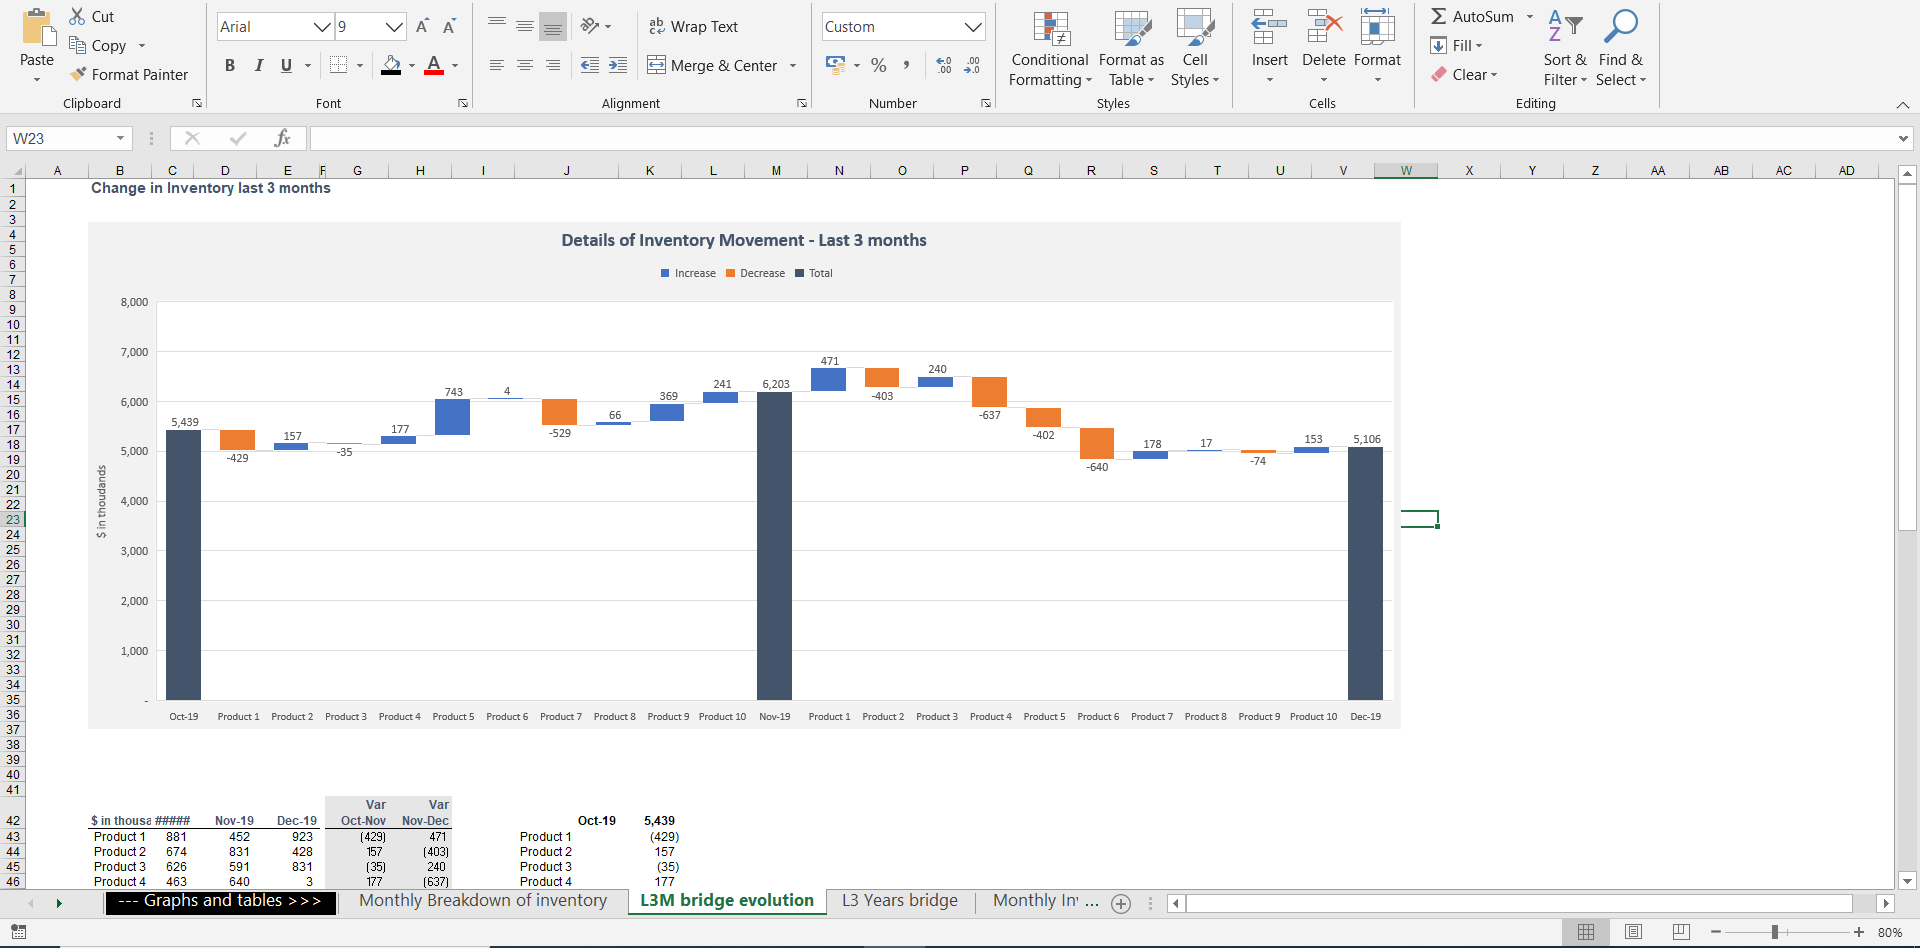This screenshot has height=948, width=1920.
Task: Click the Decrease Decimal icon
Action: tap(972, 65)
